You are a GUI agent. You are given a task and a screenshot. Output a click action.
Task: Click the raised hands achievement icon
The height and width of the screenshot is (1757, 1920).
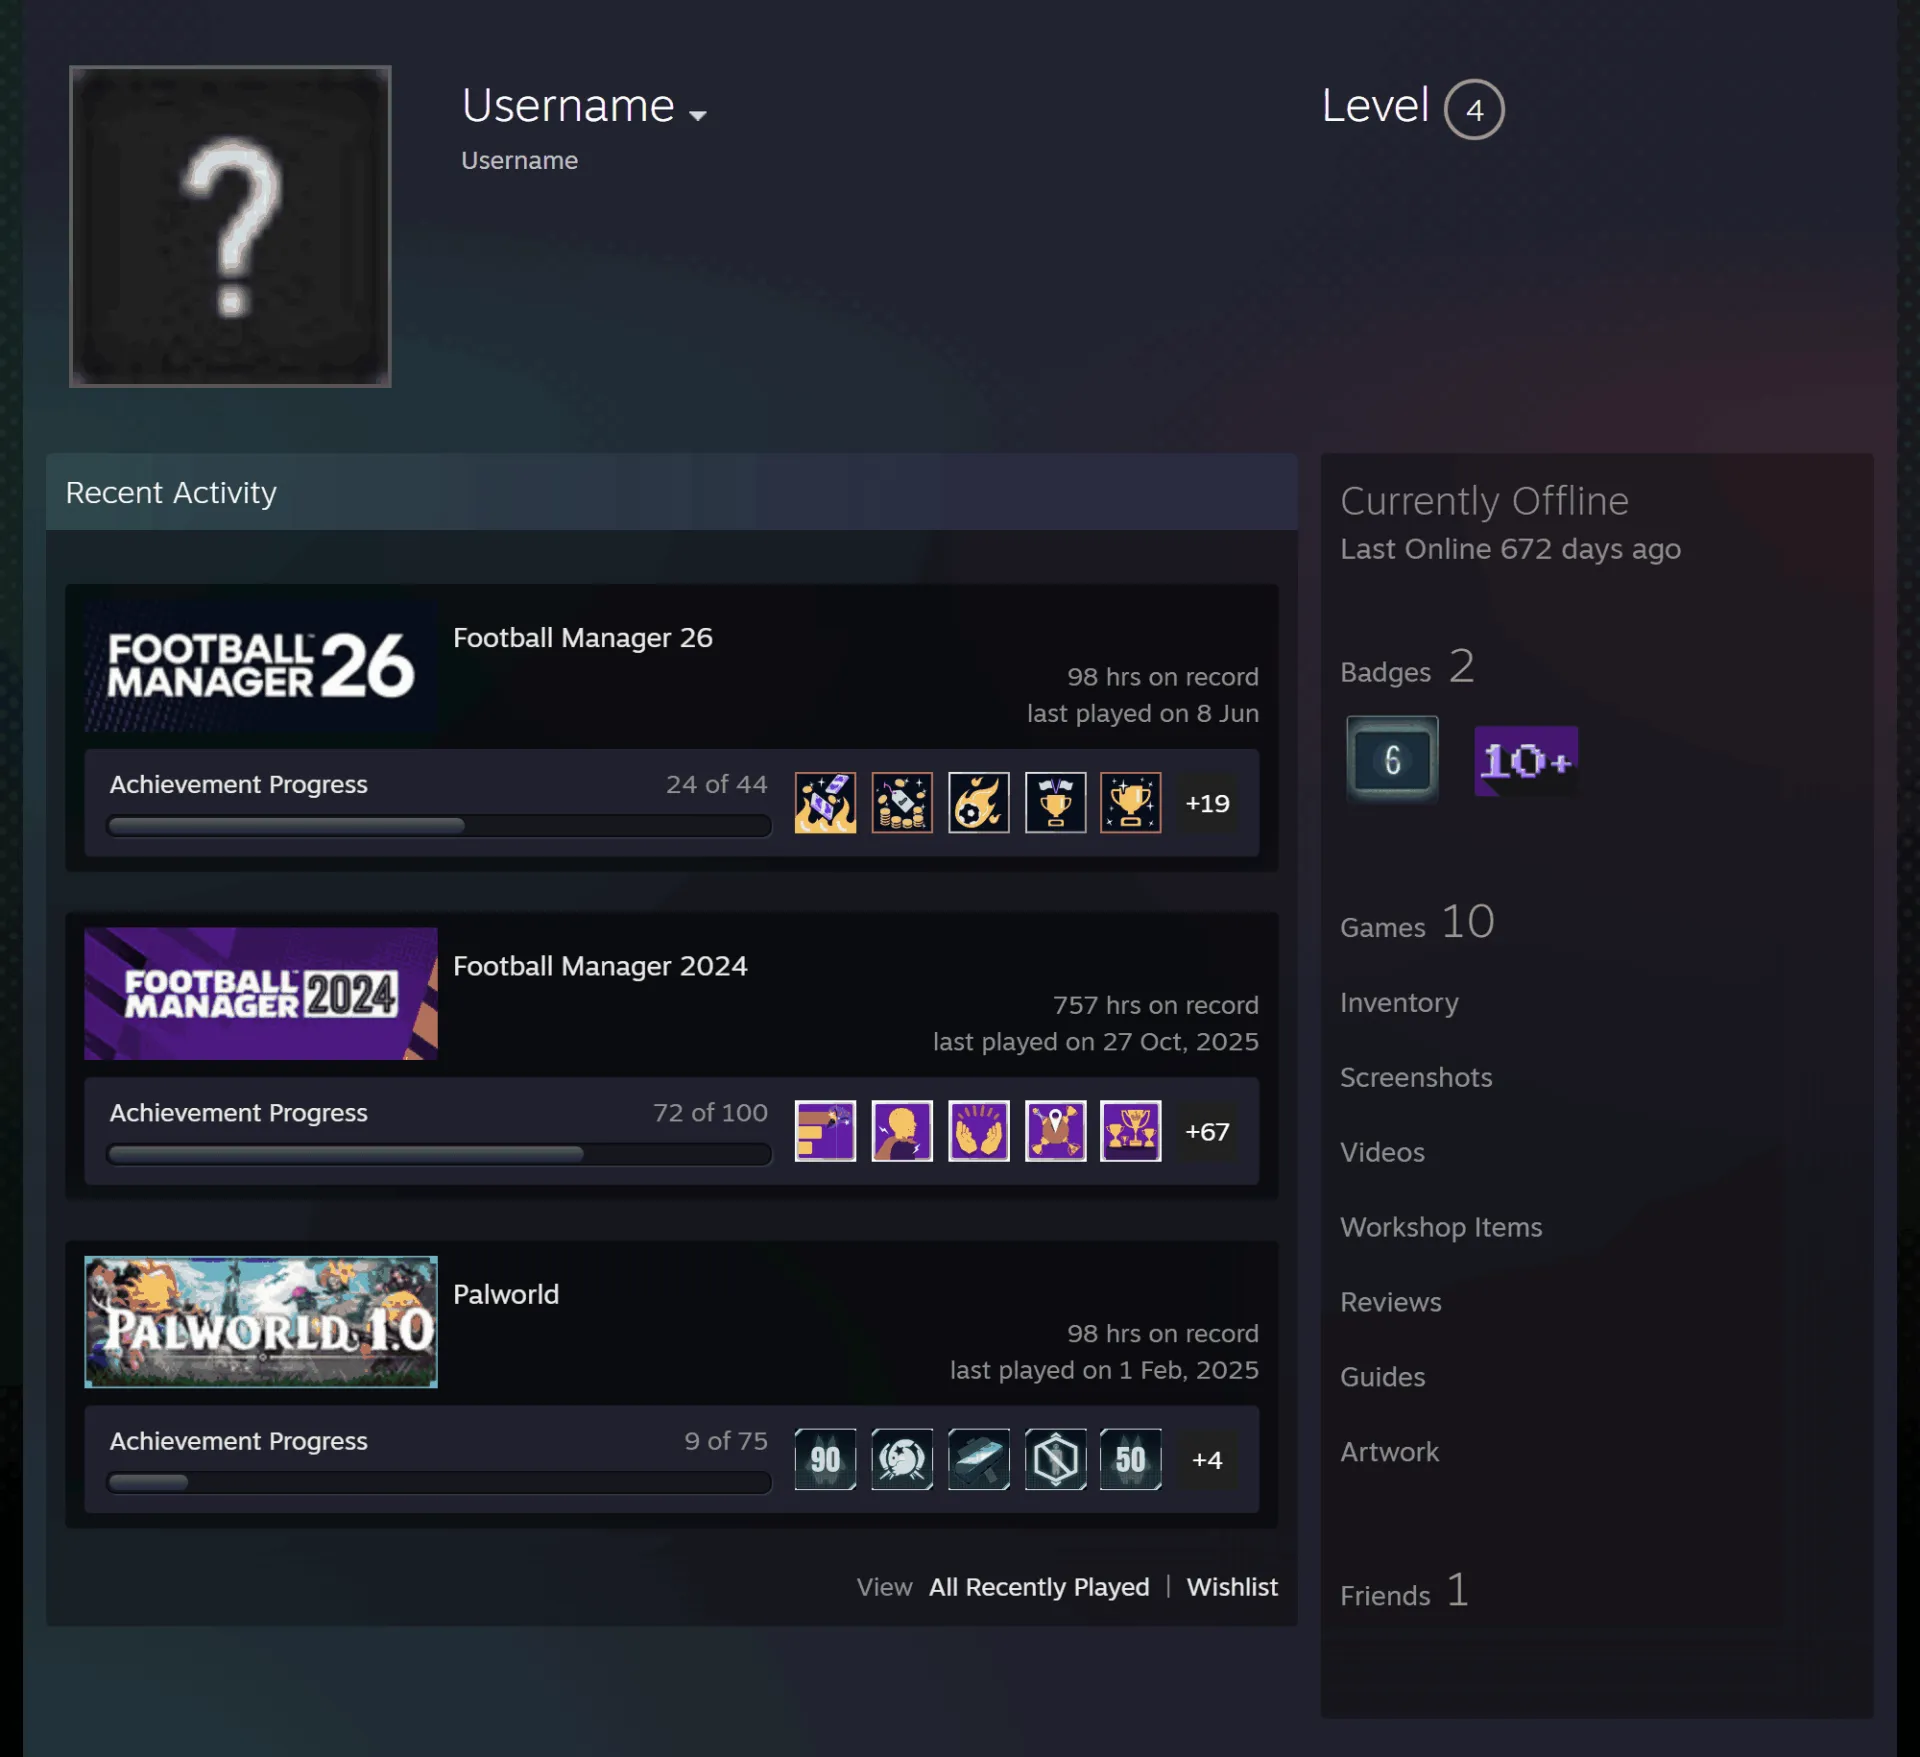[x=979, y=1130]
